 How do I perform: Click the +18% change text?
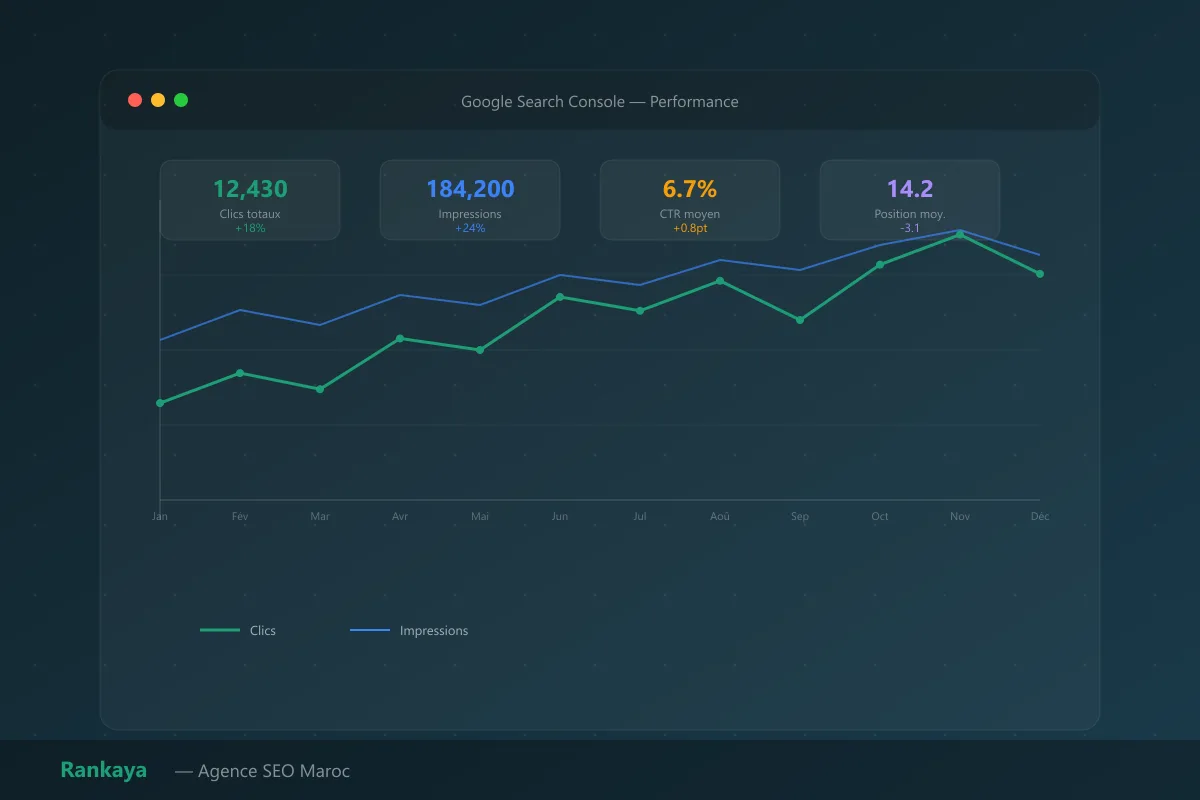(250, 228)
